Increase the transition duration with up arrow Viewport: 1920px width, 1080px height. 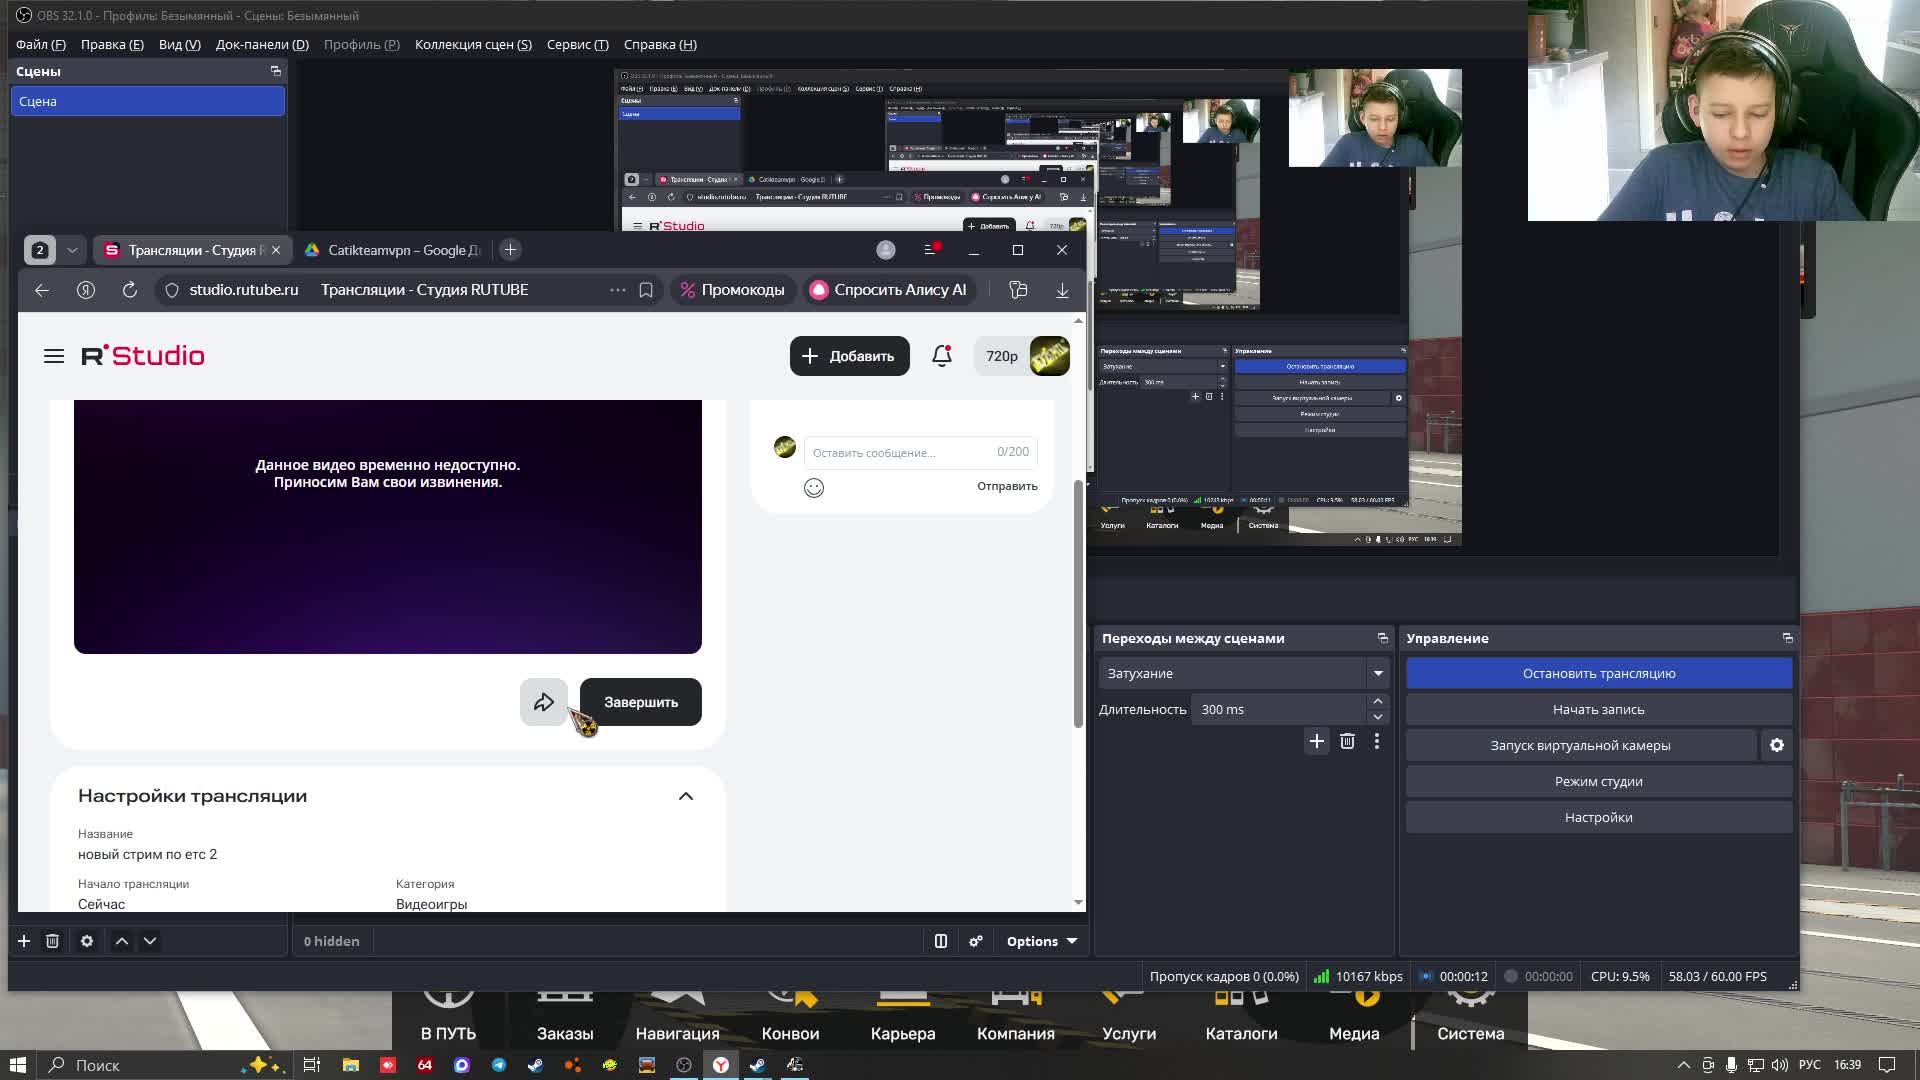(x=1378, y=701)
